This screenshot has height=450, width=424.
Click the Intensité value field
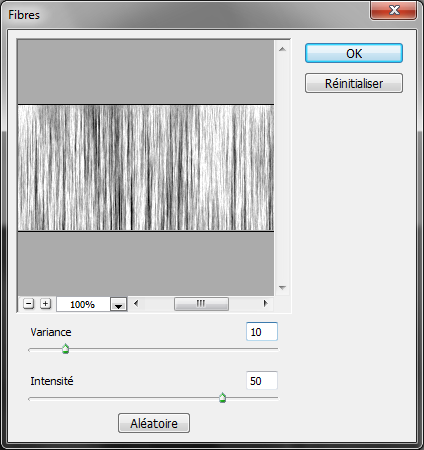[x=262, y=381]
